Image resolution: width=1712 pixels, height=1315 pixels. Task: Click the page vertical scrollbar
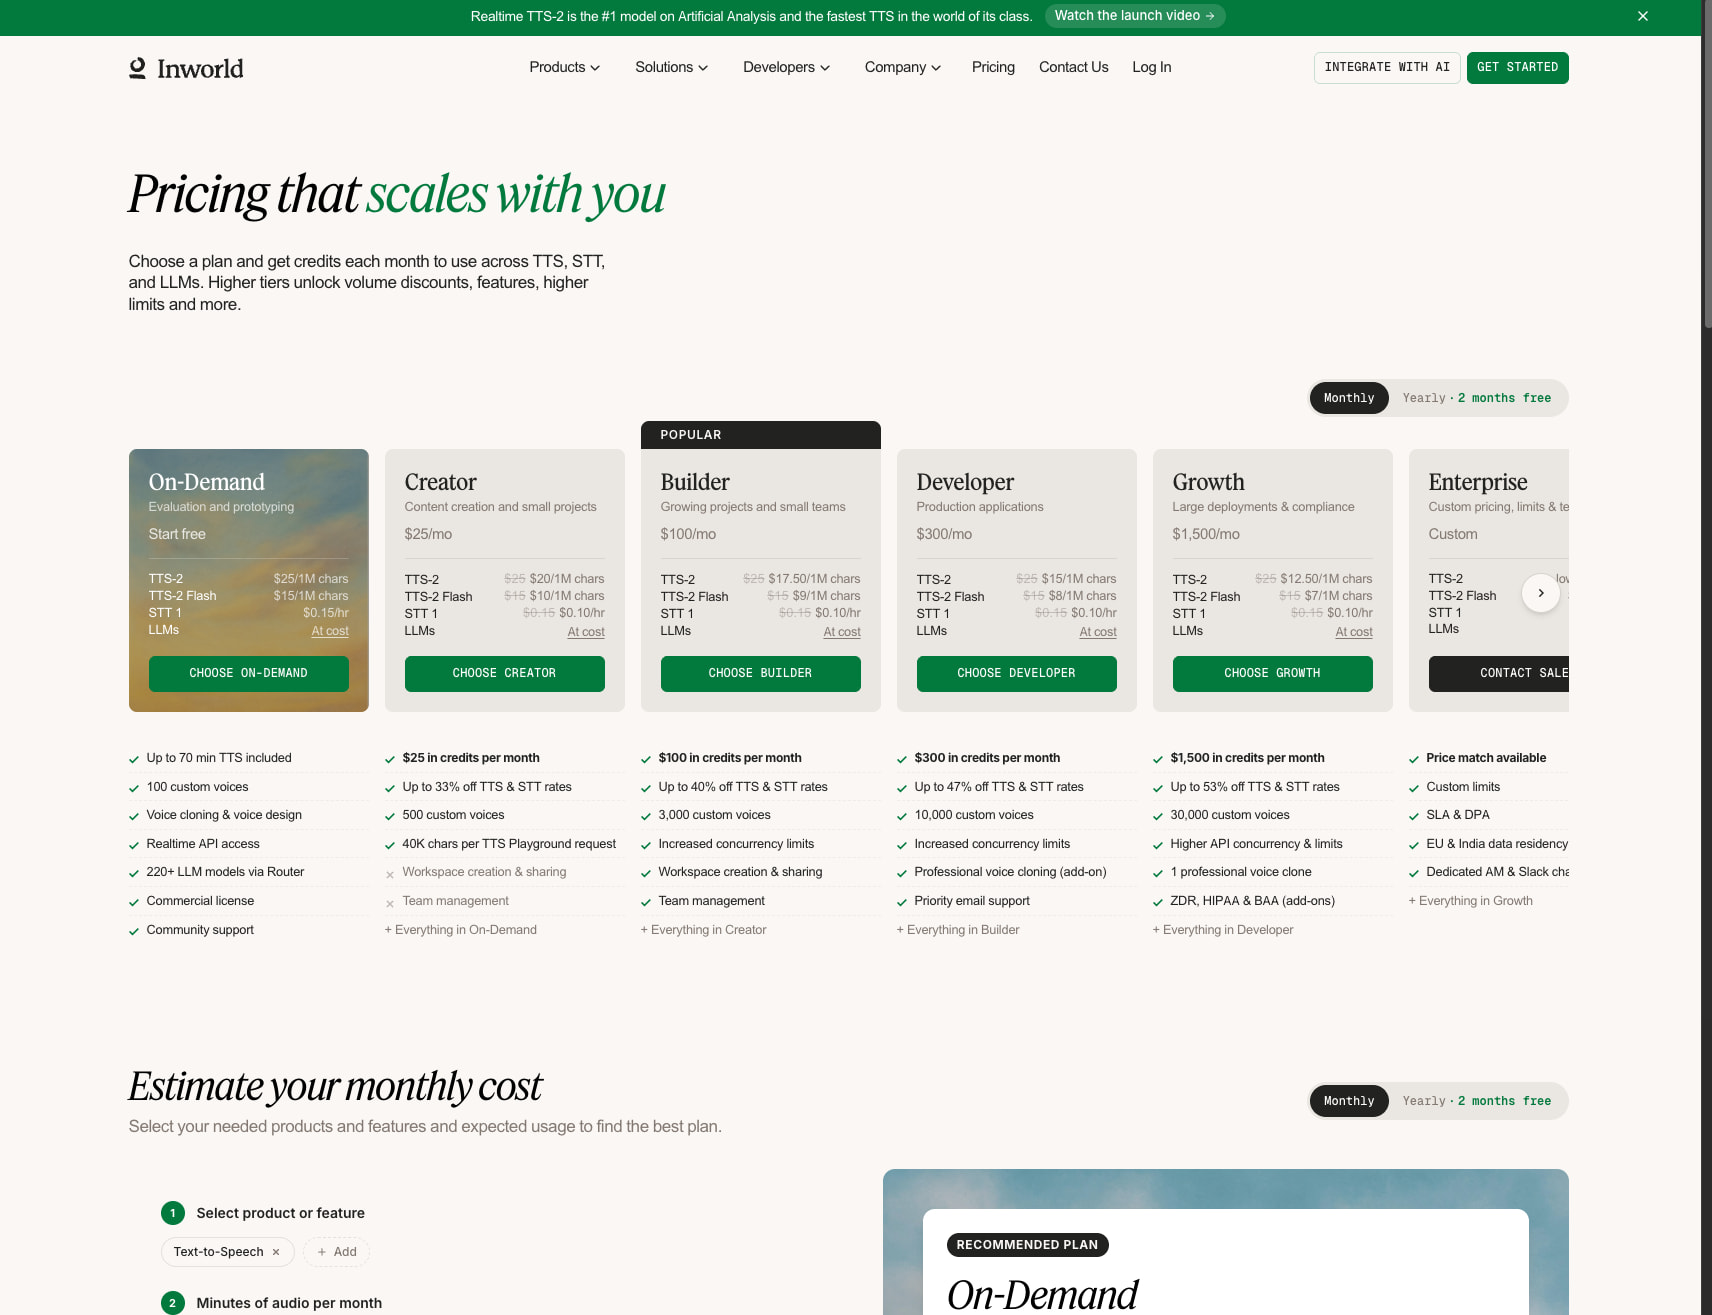click(1706, 163)
